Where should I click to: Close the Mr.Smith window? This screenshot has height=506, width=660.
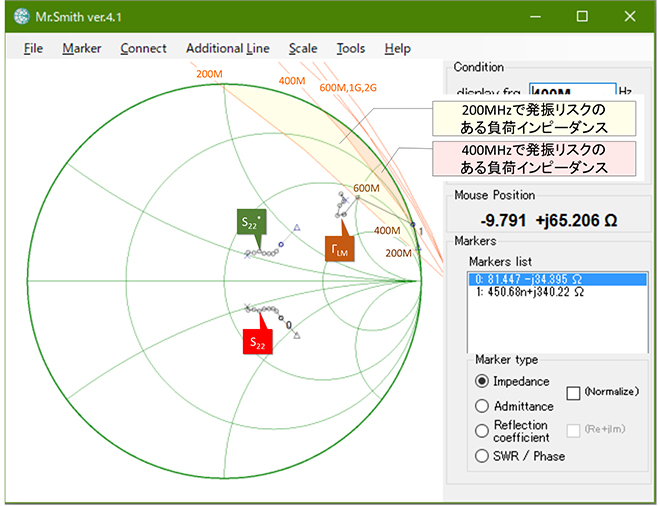(x=630, y=16)
